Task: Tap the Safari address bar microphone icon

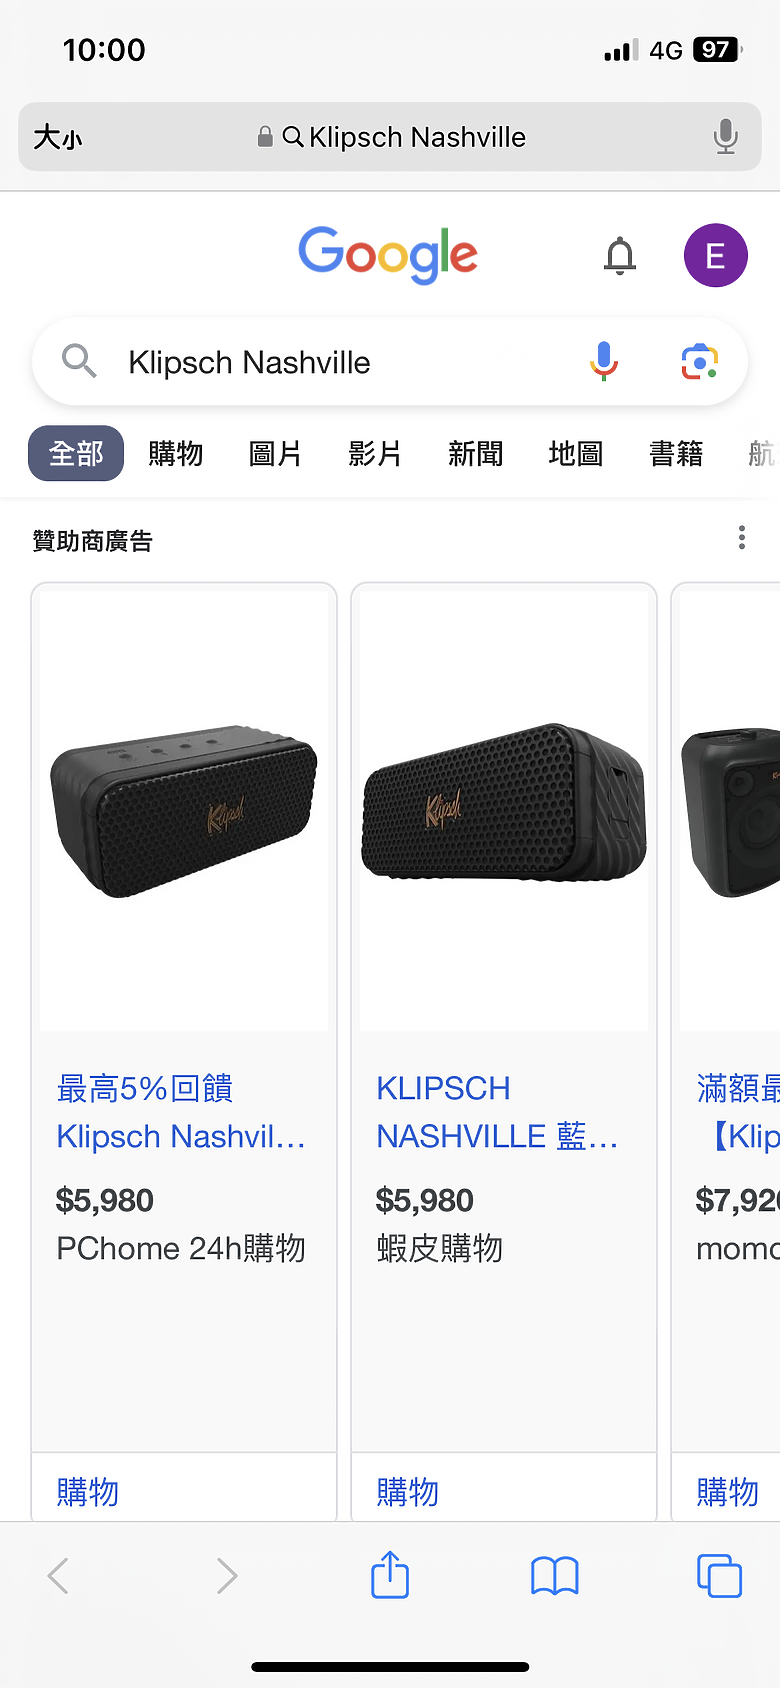Action: coord(726,136)
